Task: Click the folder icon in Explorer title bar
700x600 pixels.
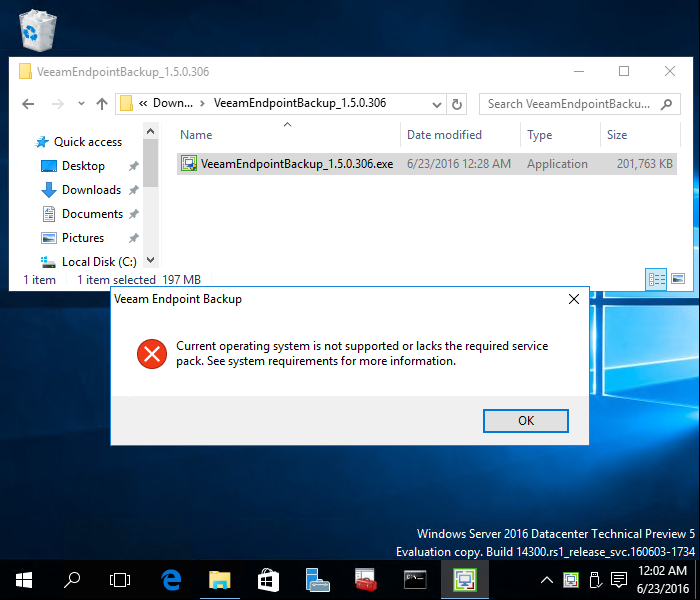Action: pyautogui.click(x=25, y=72)
